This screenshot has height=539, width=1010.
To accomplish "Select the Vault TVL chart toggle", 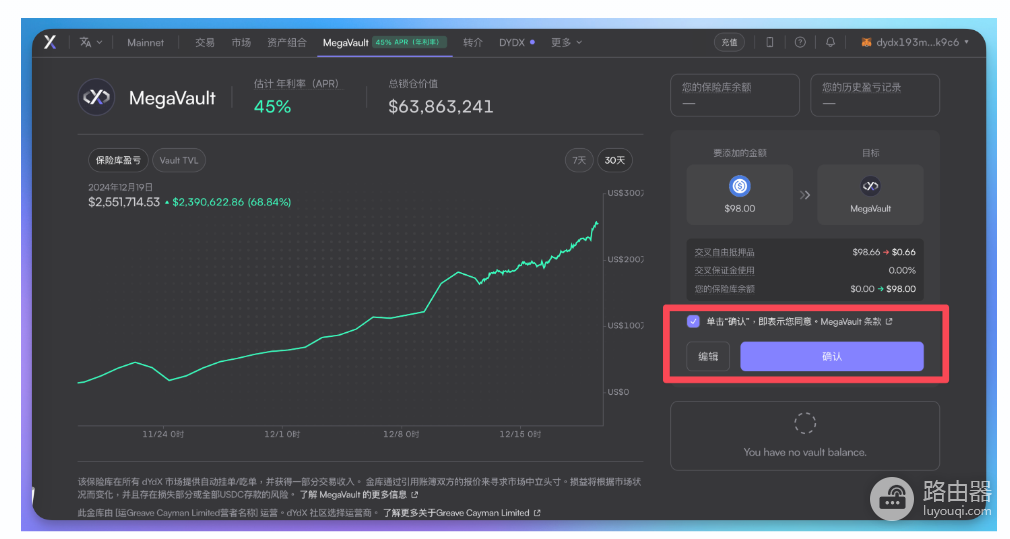I will (x=178, y=160).
